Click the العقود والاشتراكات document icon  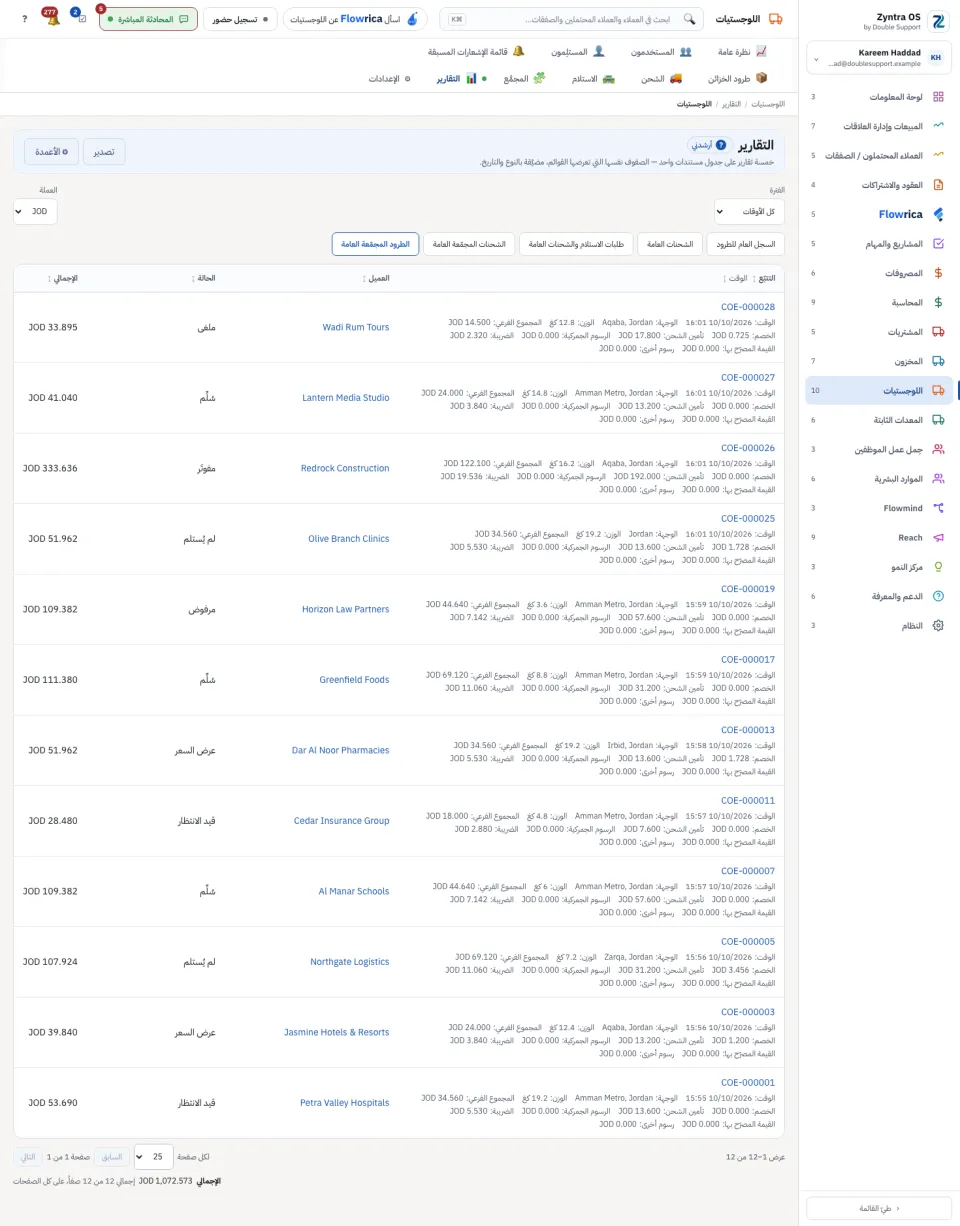[938, 185]
